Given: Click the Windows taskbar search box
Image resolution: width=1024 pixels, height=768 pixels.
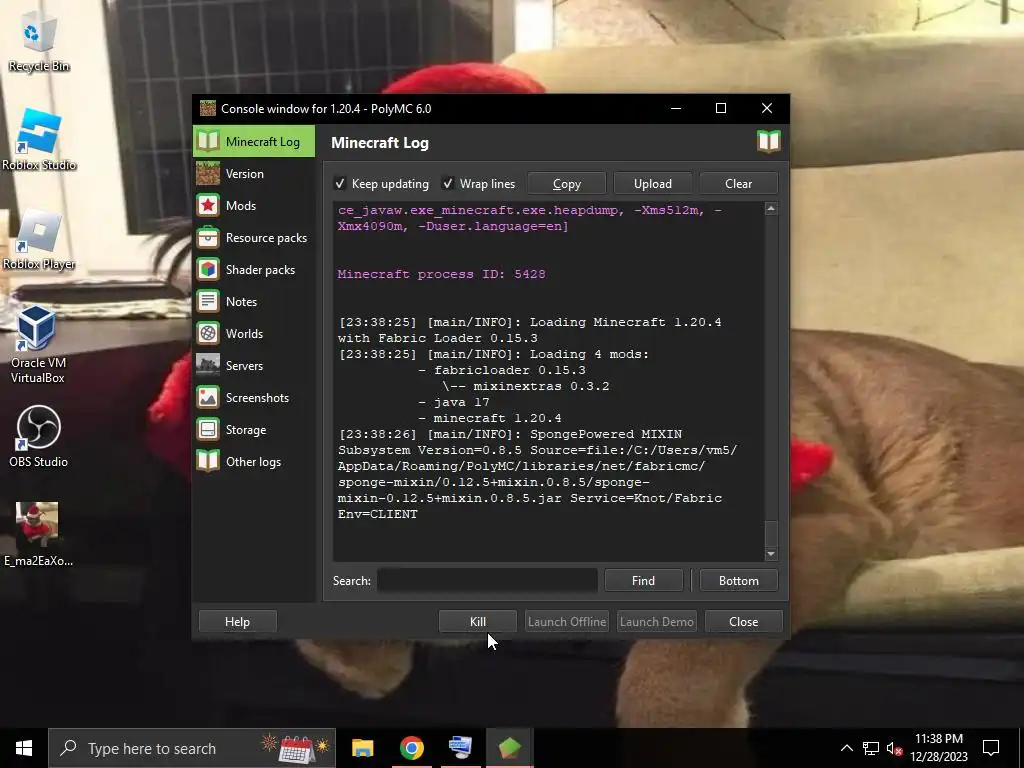Looking at the screenshot, I should point(192,748).
